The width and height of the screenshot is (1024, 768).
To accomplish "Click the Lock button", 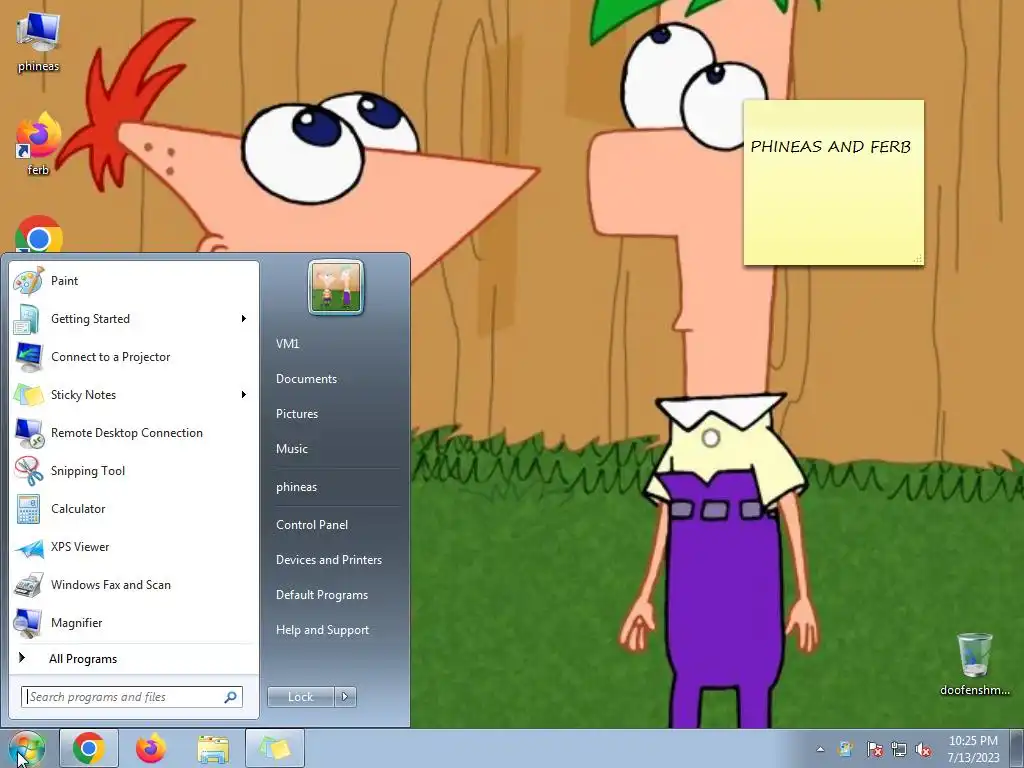I will pos(300,697).
